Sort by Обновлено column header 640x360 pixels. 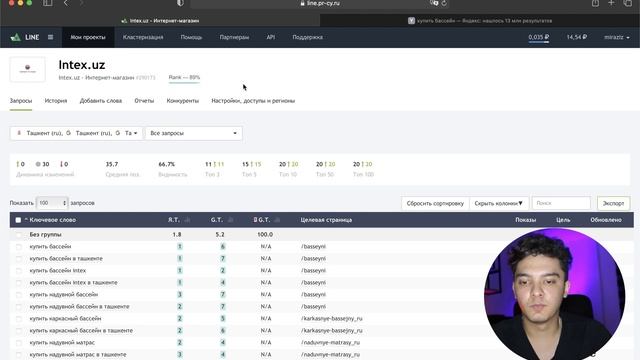pos(606,220)
